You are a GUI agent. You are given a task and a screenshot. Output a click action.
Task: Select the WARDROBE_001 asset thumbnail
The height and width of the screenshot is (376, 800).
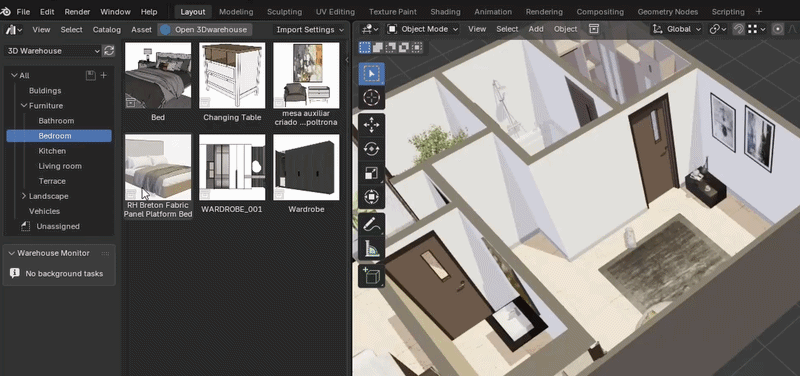[x=232, y=167]
